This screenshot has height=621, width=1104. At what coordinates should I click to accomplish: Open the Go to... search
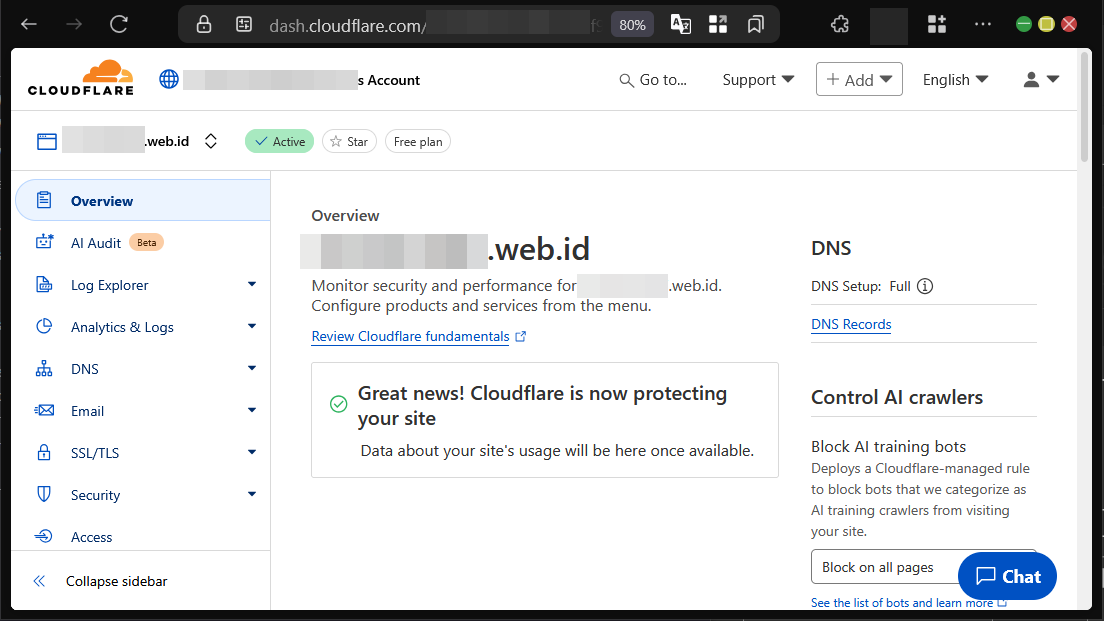point(653,80)
